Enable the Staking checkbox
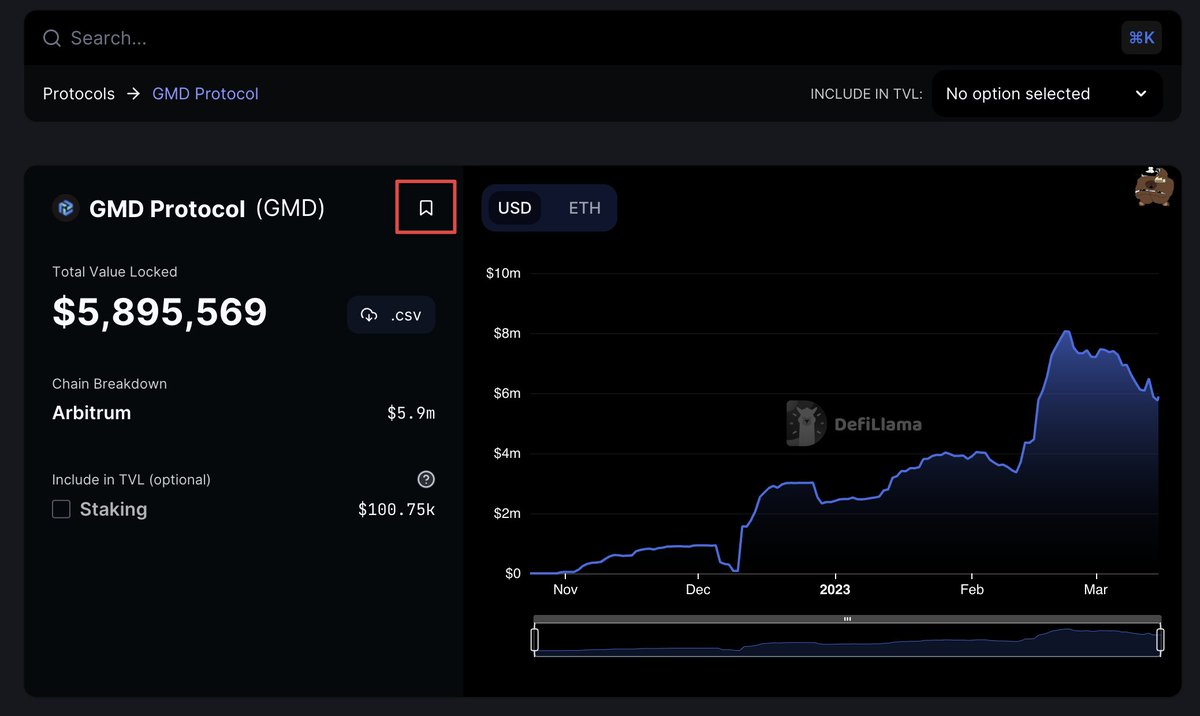1200x716 pixels. click(61, 509)
